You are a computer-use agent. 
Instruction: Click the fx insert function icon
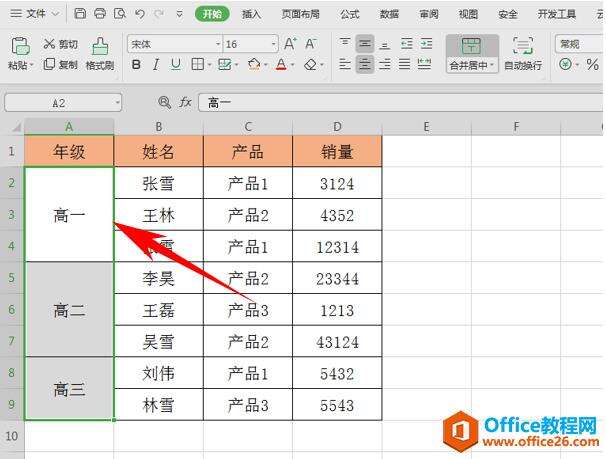pos(185,103)
